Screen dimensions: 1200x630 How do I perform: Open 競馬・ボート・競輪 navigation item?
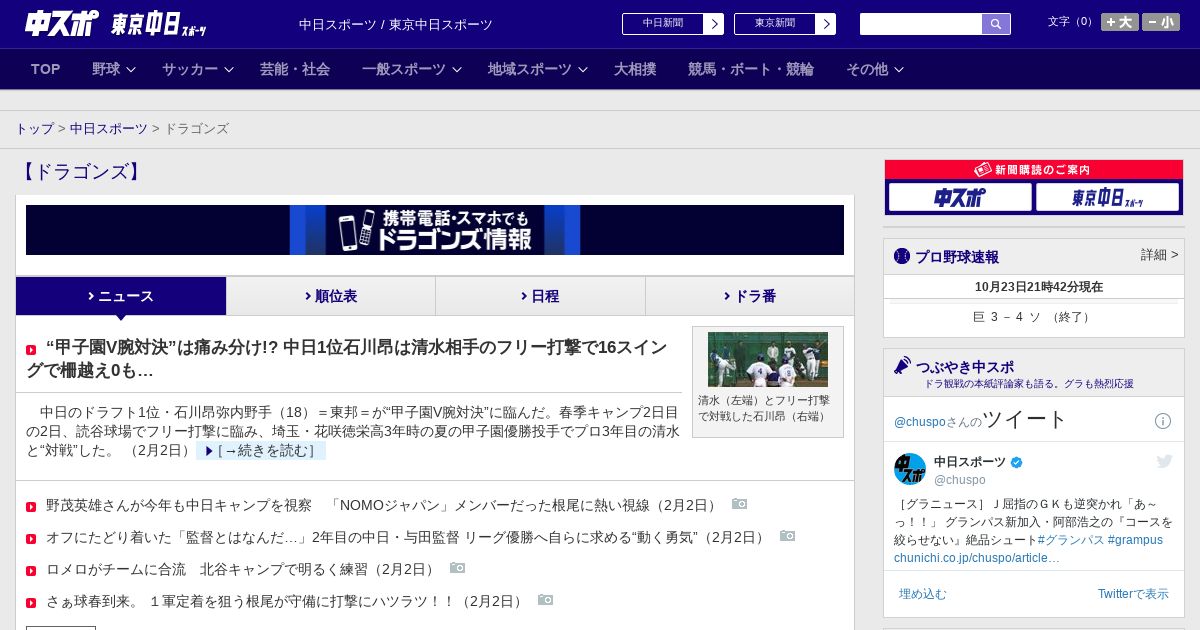[751, 69]
